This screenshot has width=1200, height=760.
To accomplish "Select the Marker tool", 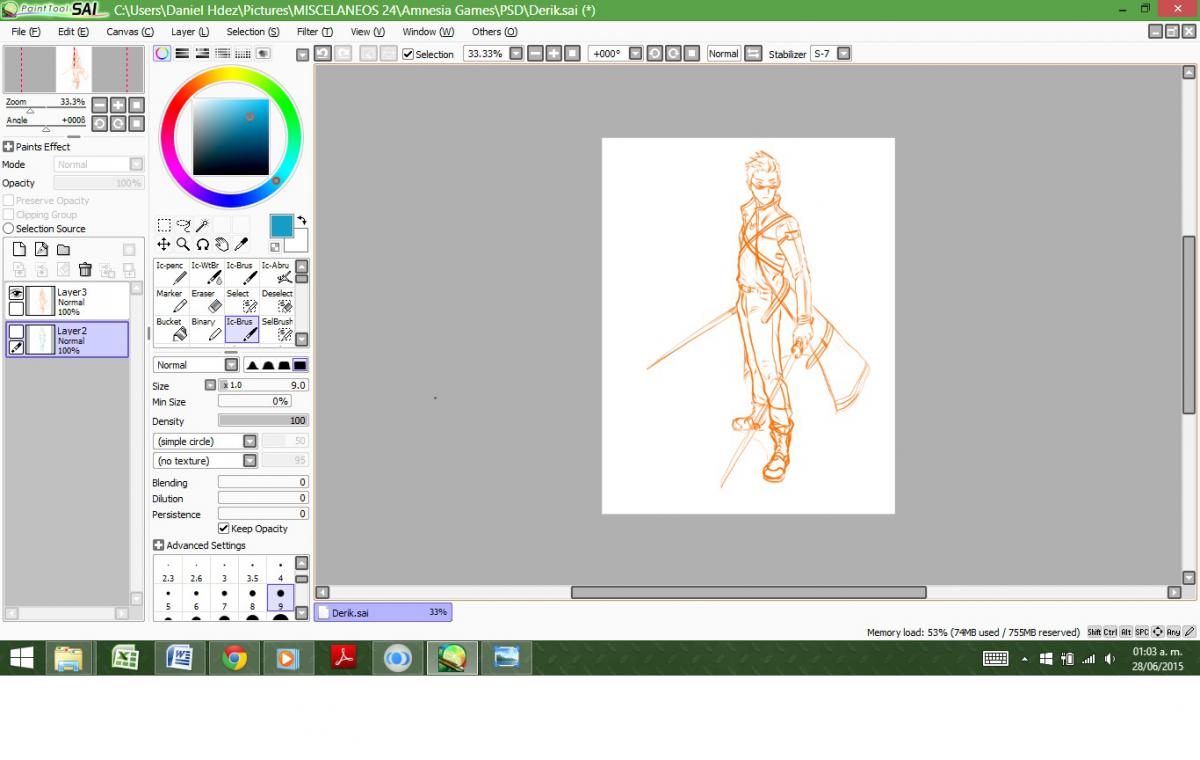I will pos(171,301).
